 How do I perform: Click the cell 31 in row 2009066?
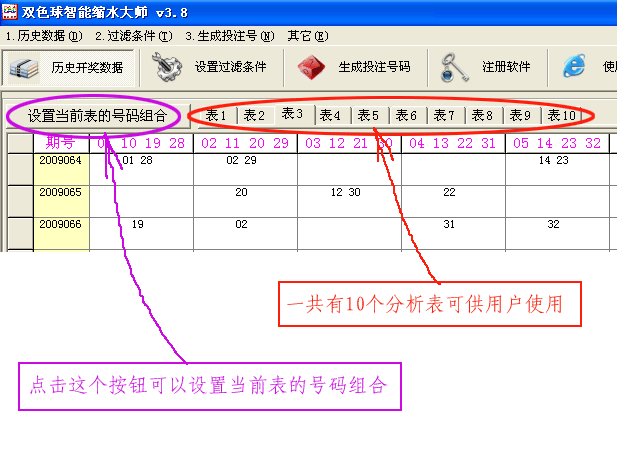(453, 233)
